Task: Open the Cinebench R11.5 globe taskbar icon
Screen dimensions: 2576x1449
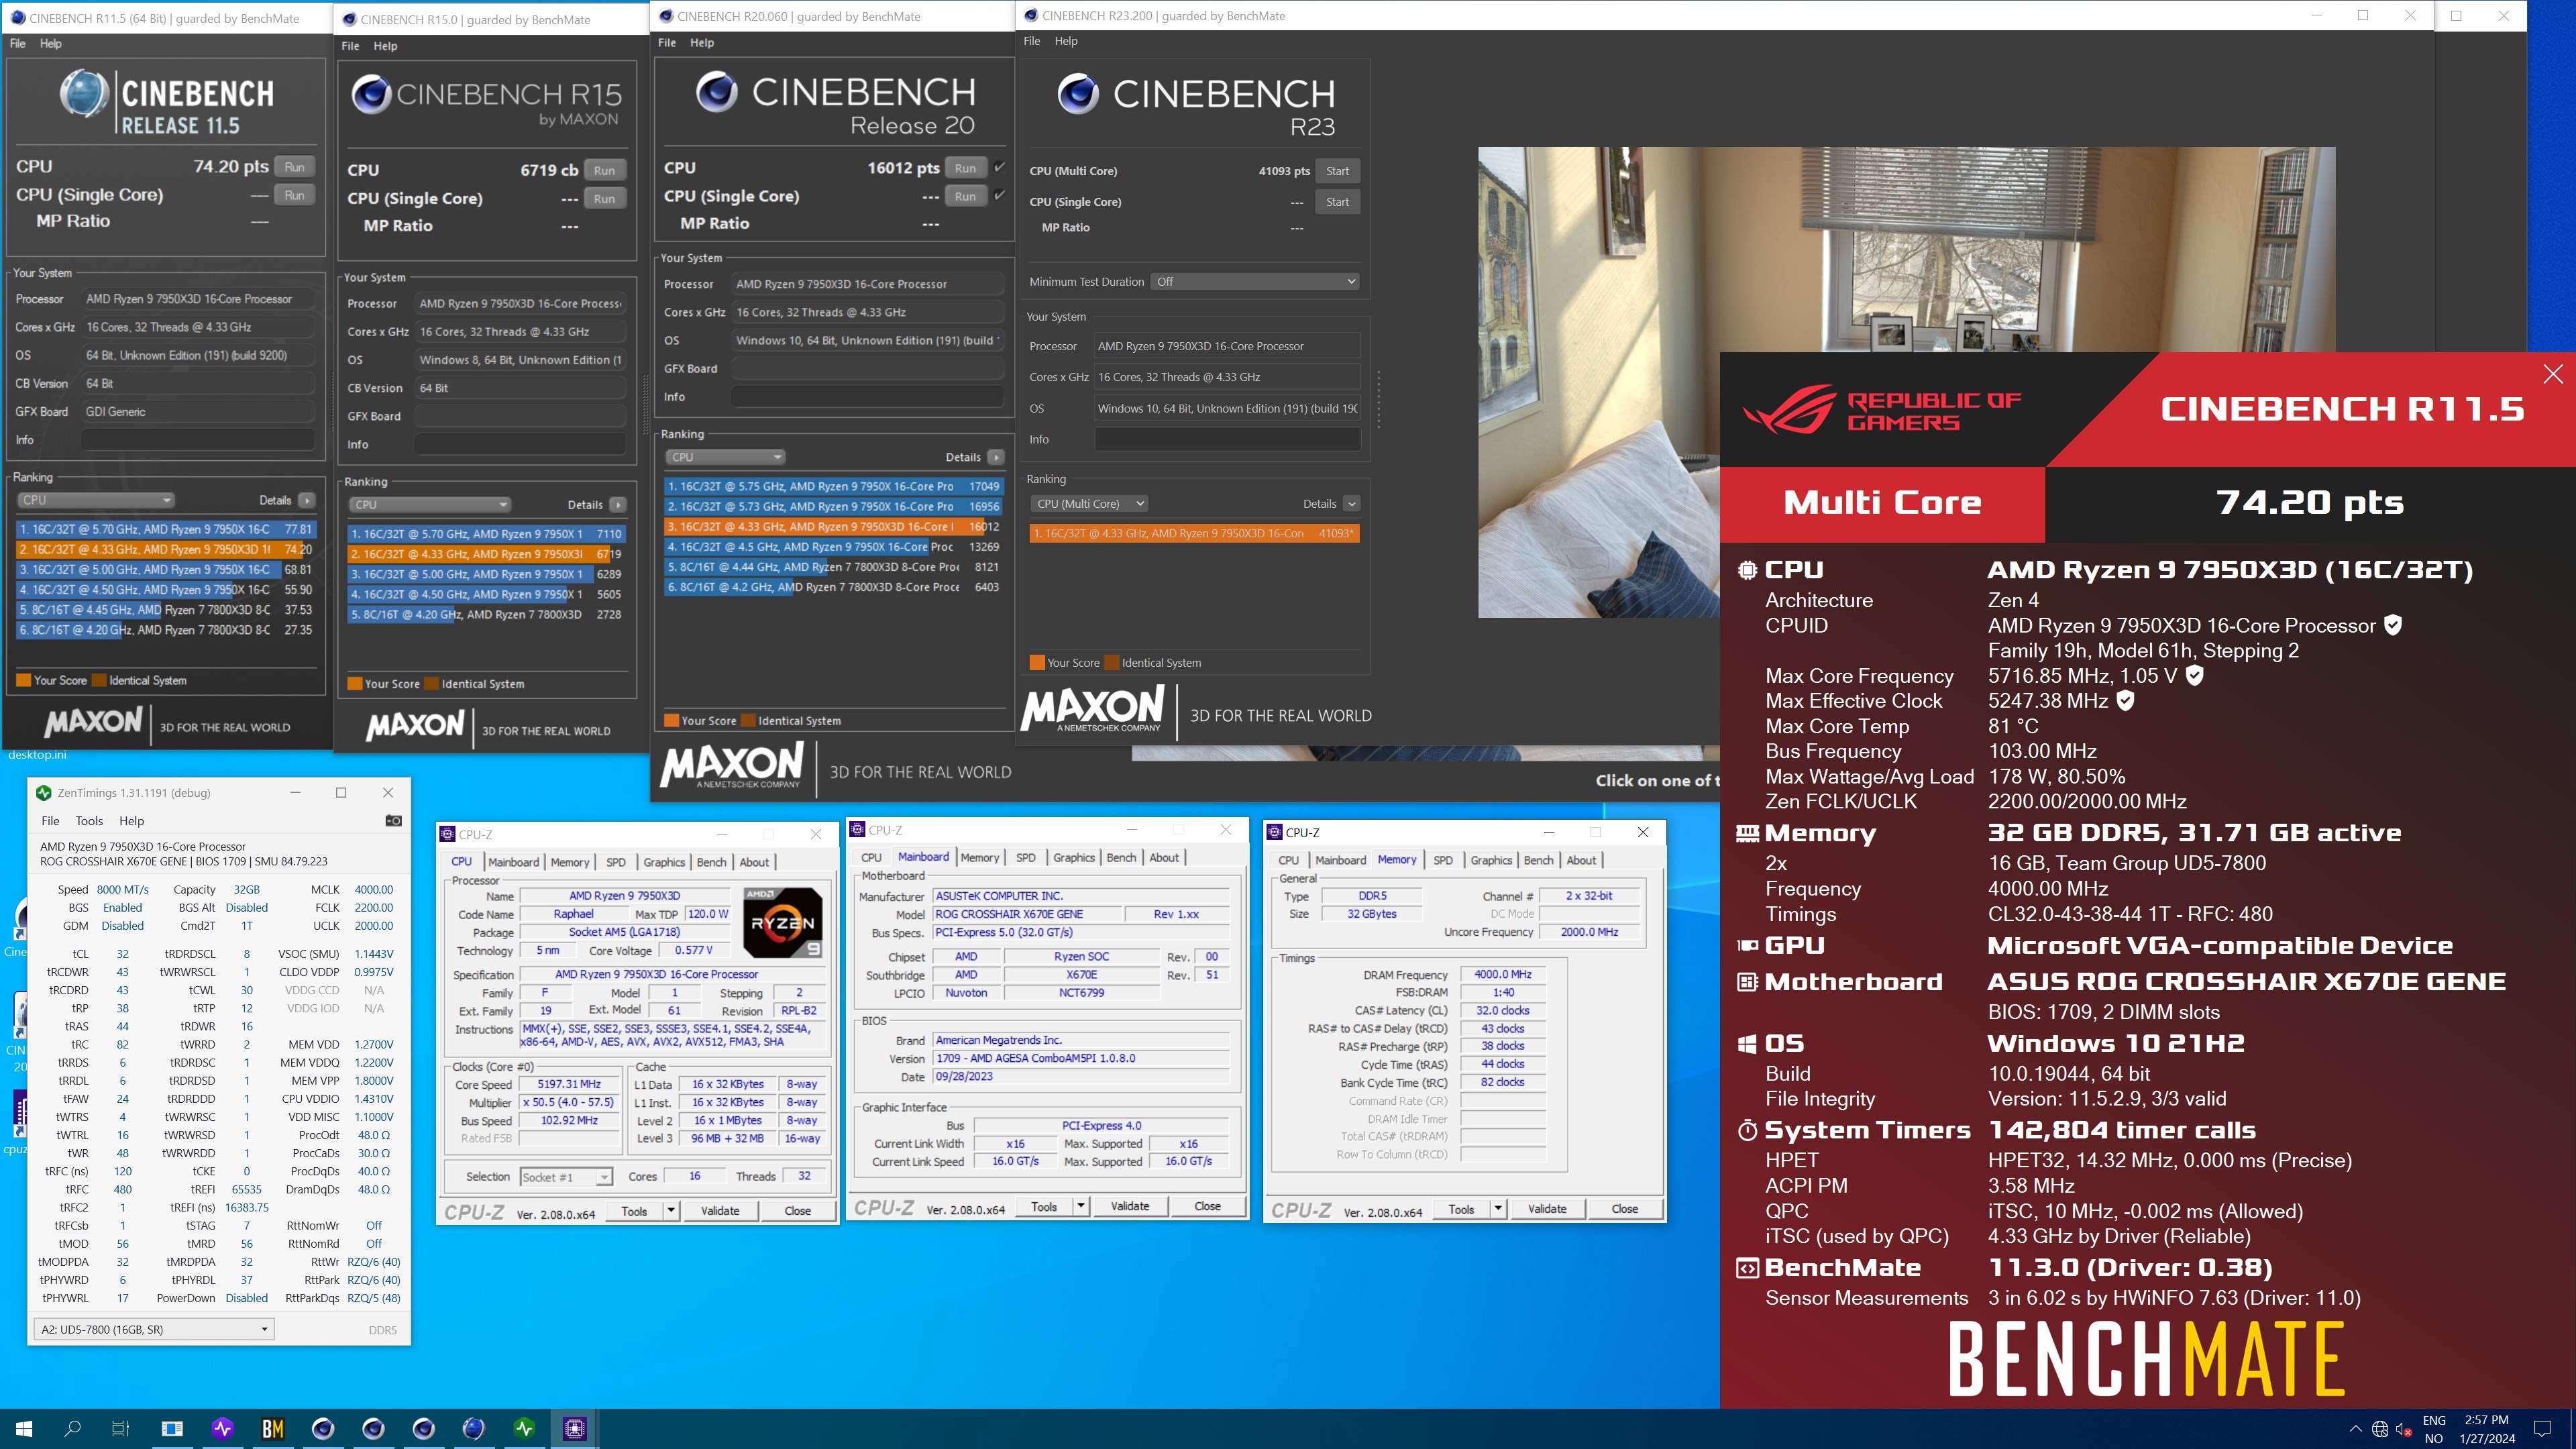Action: tap(474, 1429)
